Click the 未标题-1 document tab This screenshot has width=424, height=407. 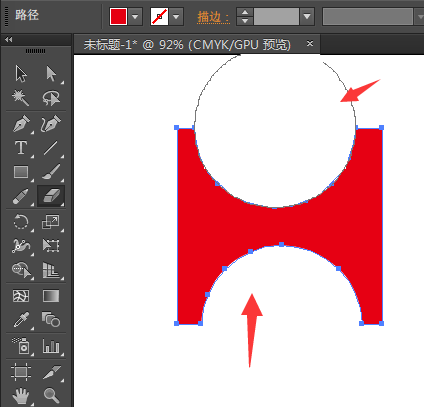(x=187, y=44)
